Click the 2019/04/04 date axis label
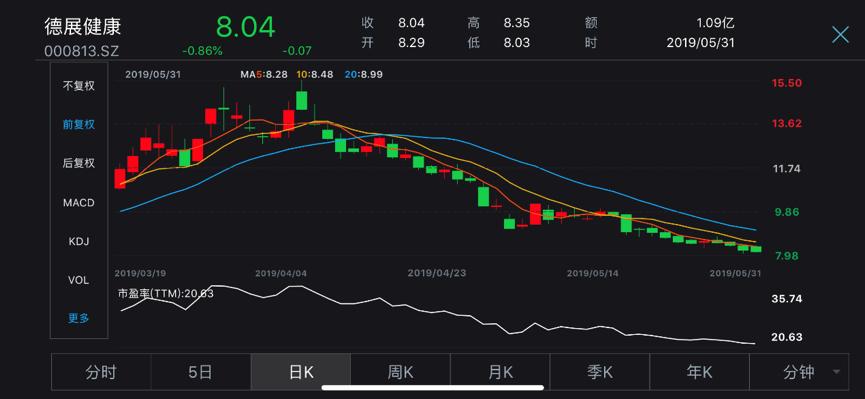This screenshot has width=865, height=399. pos(281,273)
